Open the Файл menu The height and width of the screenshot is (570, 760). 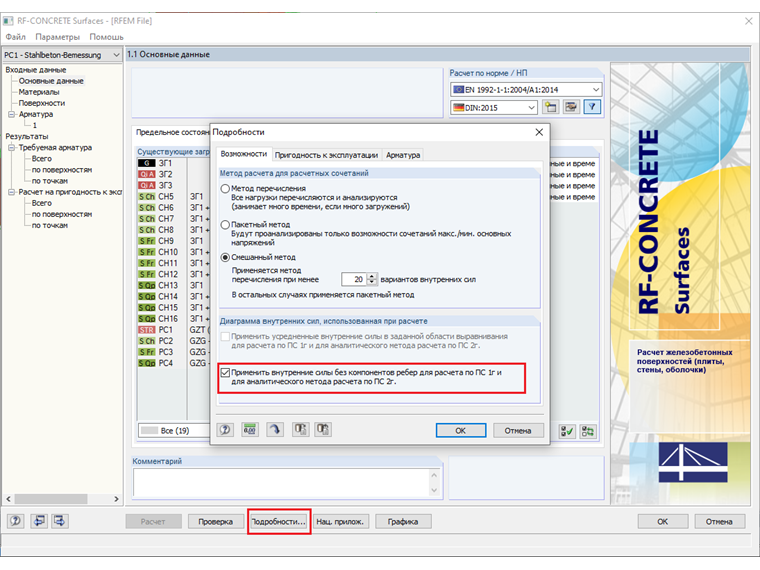pos(16,37)
